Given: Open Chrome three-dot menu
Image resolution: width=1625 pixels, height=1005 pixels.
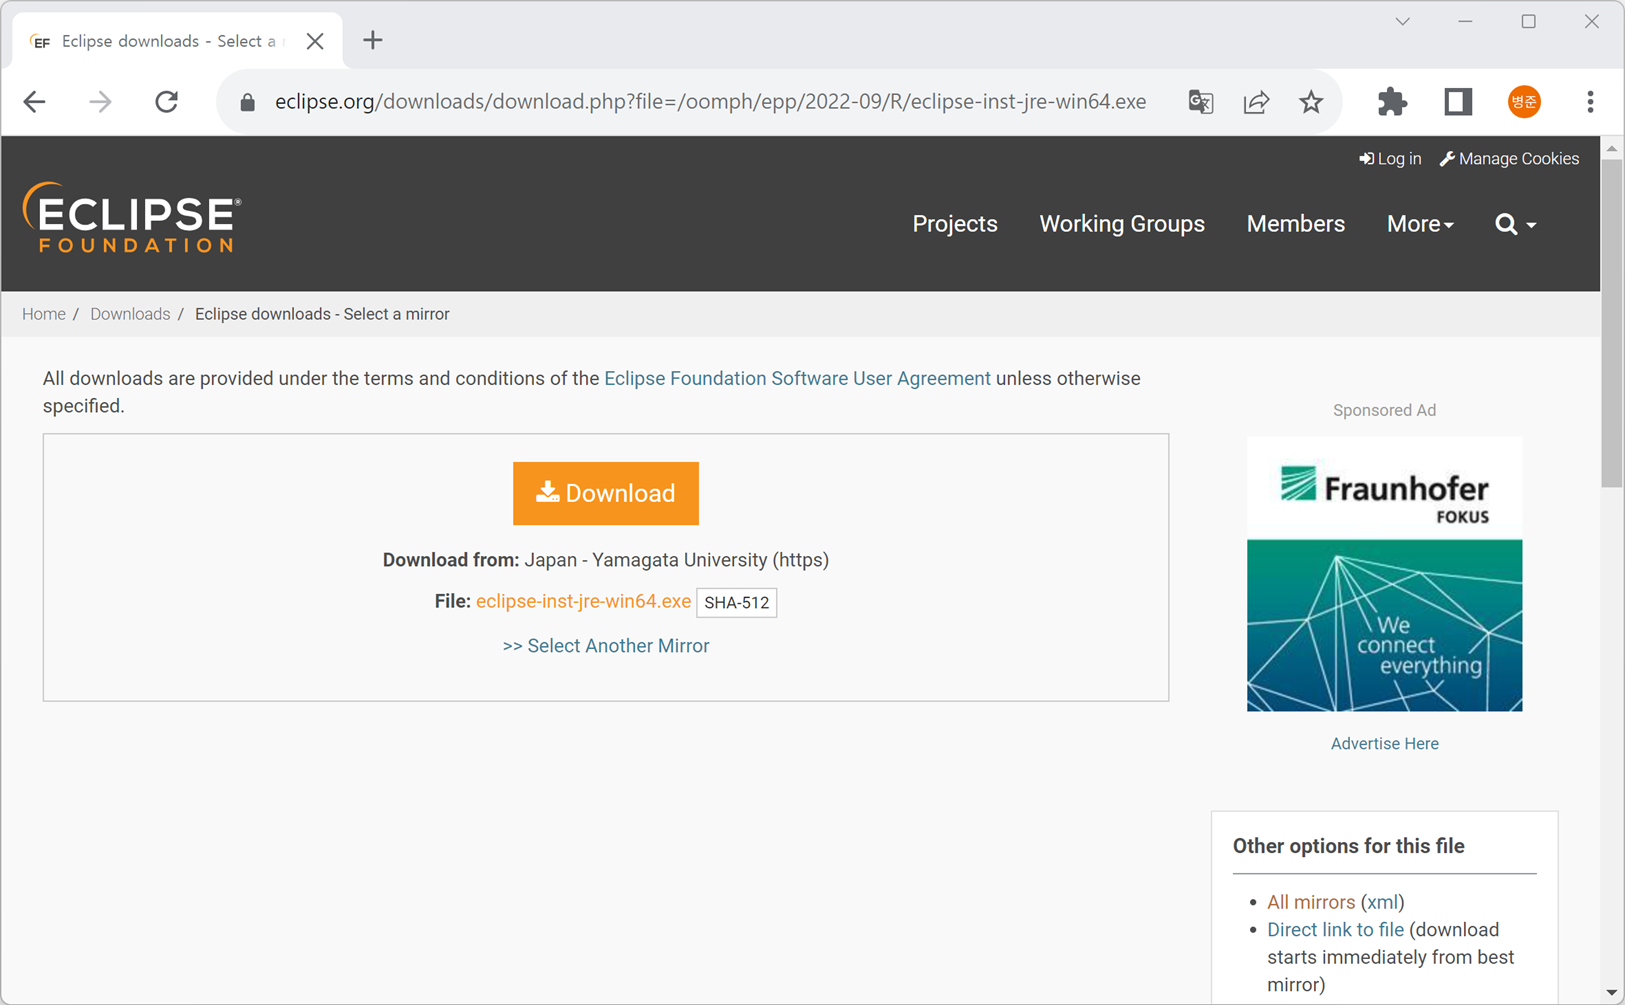Looking at the screenshot, I should click(x=1590, y=102).
